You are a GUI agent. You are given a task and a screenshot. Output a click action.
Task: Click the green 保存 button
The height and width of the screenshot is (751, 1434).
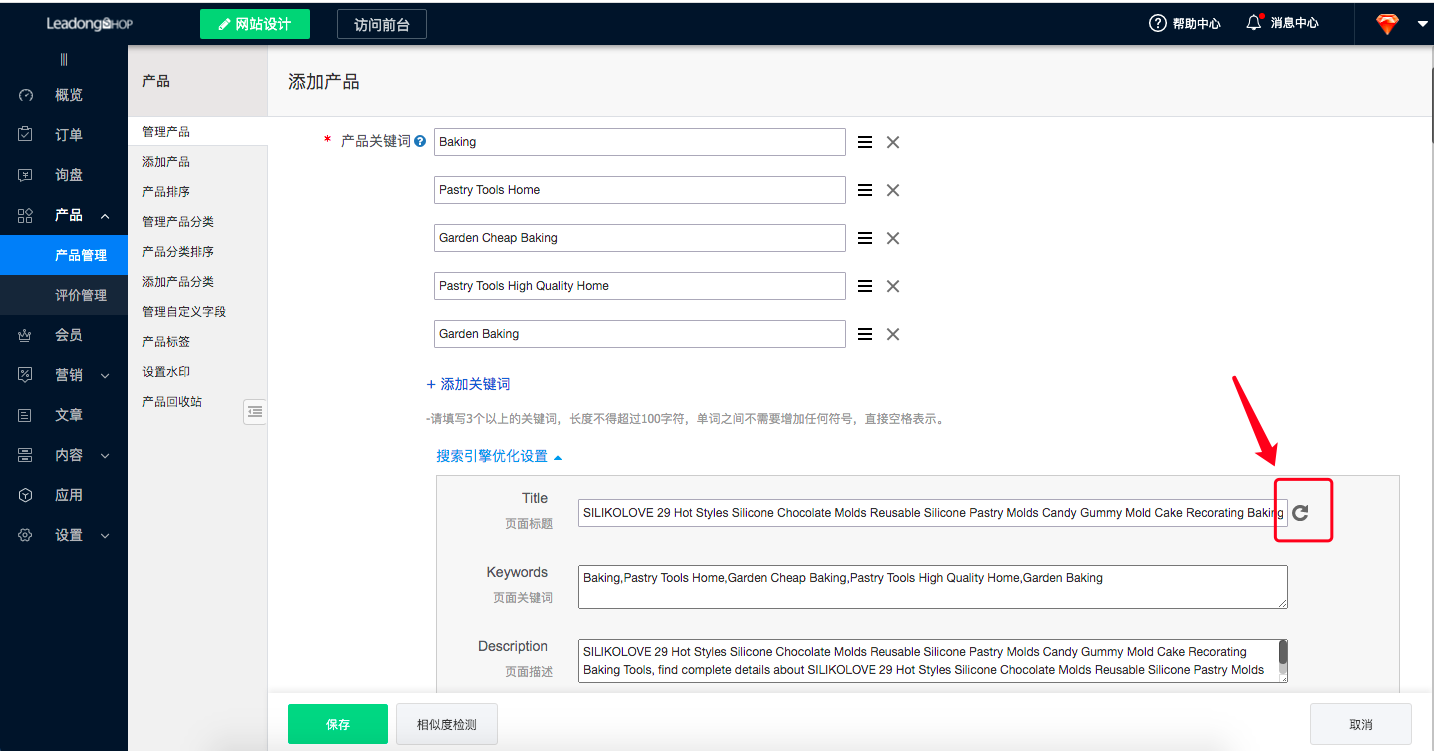337,724
